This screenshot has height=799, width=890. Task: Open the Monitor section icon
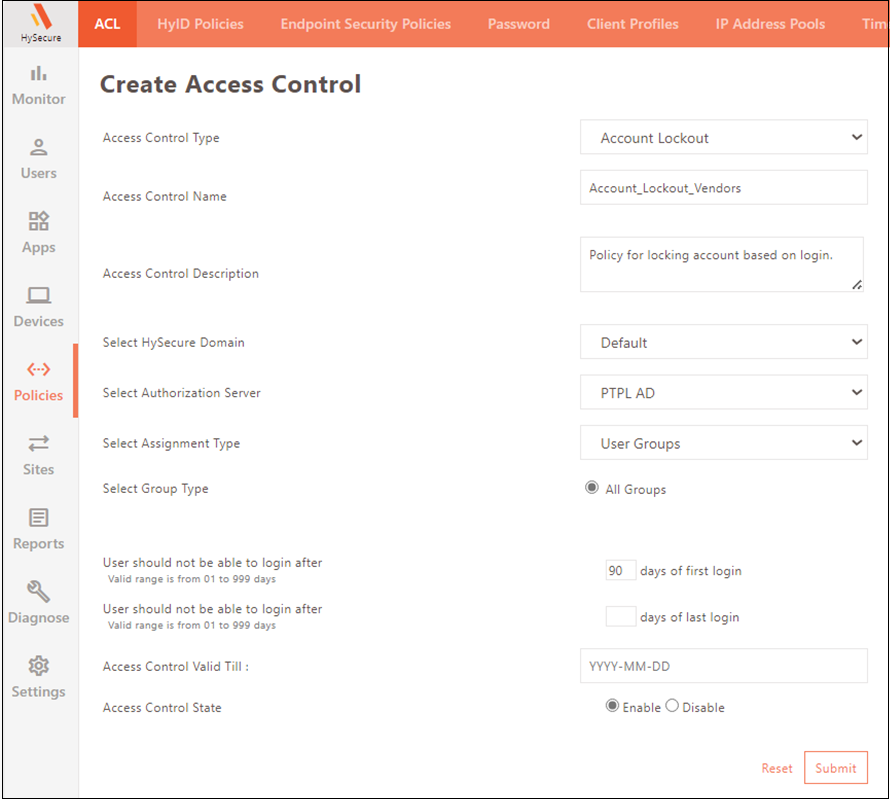[38, 74]
